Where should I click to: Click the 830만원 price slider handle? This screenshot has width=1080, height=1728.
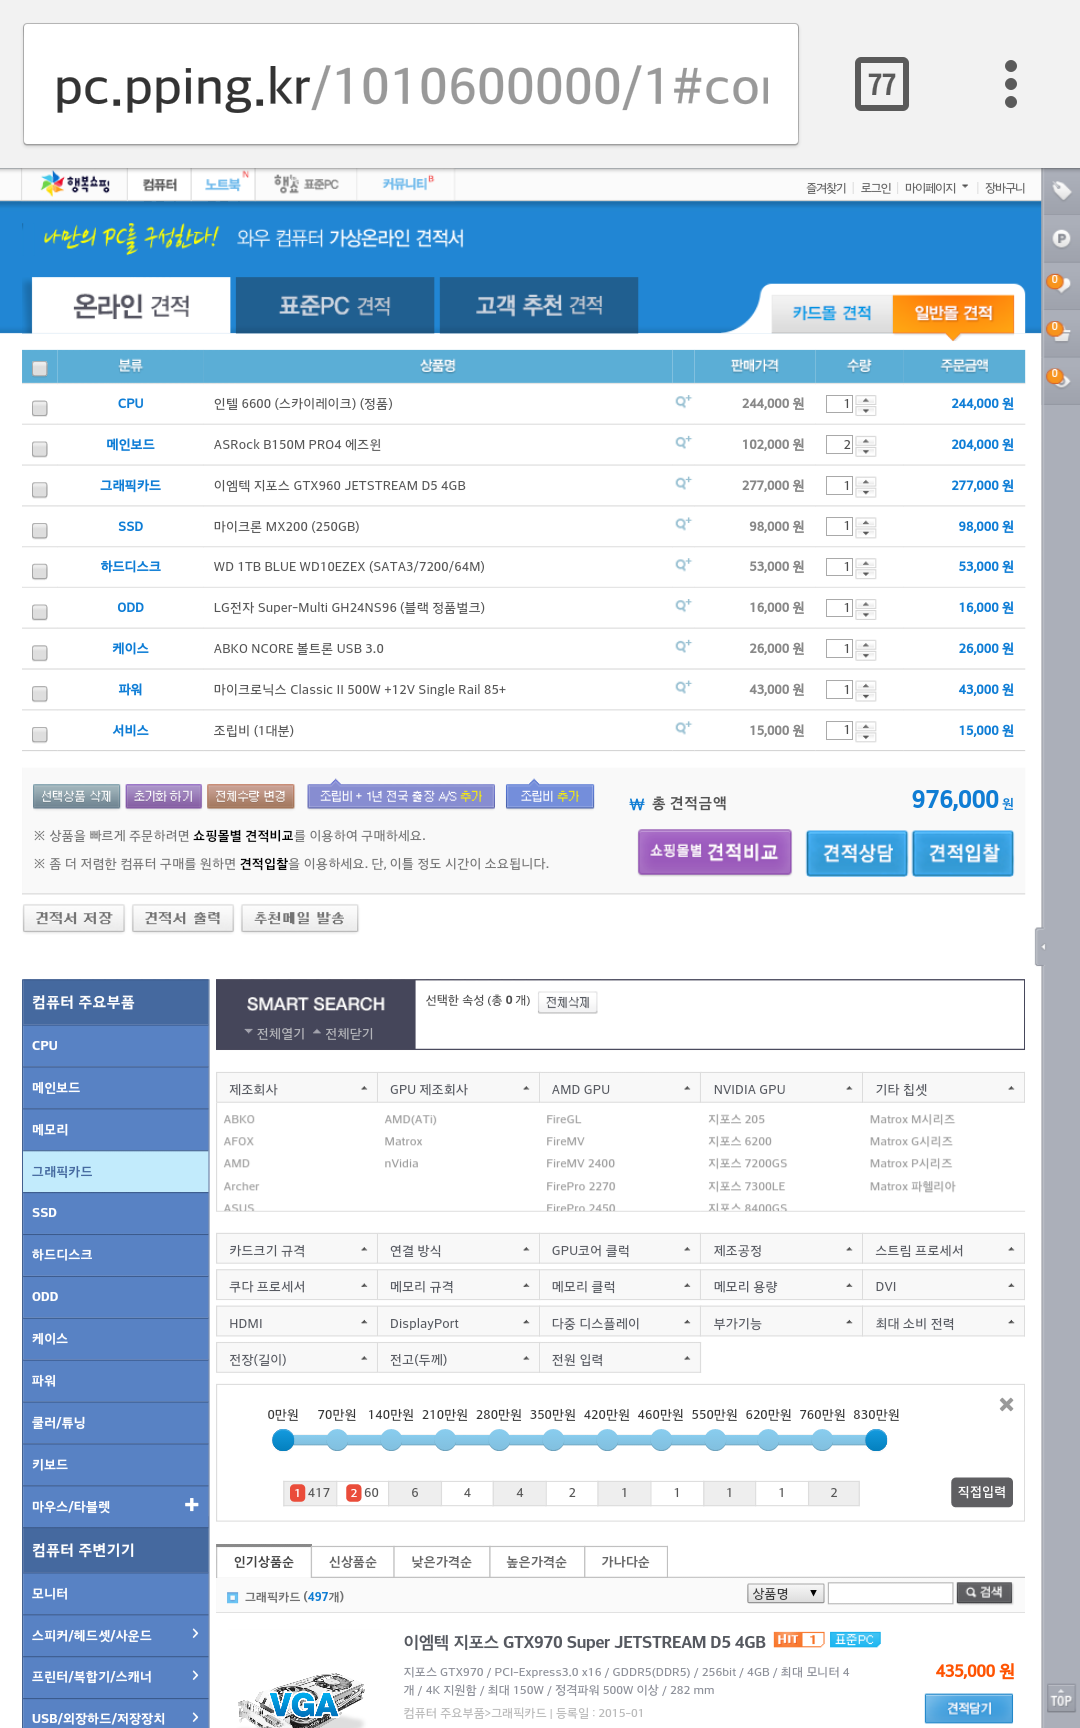pos(876,1440)
